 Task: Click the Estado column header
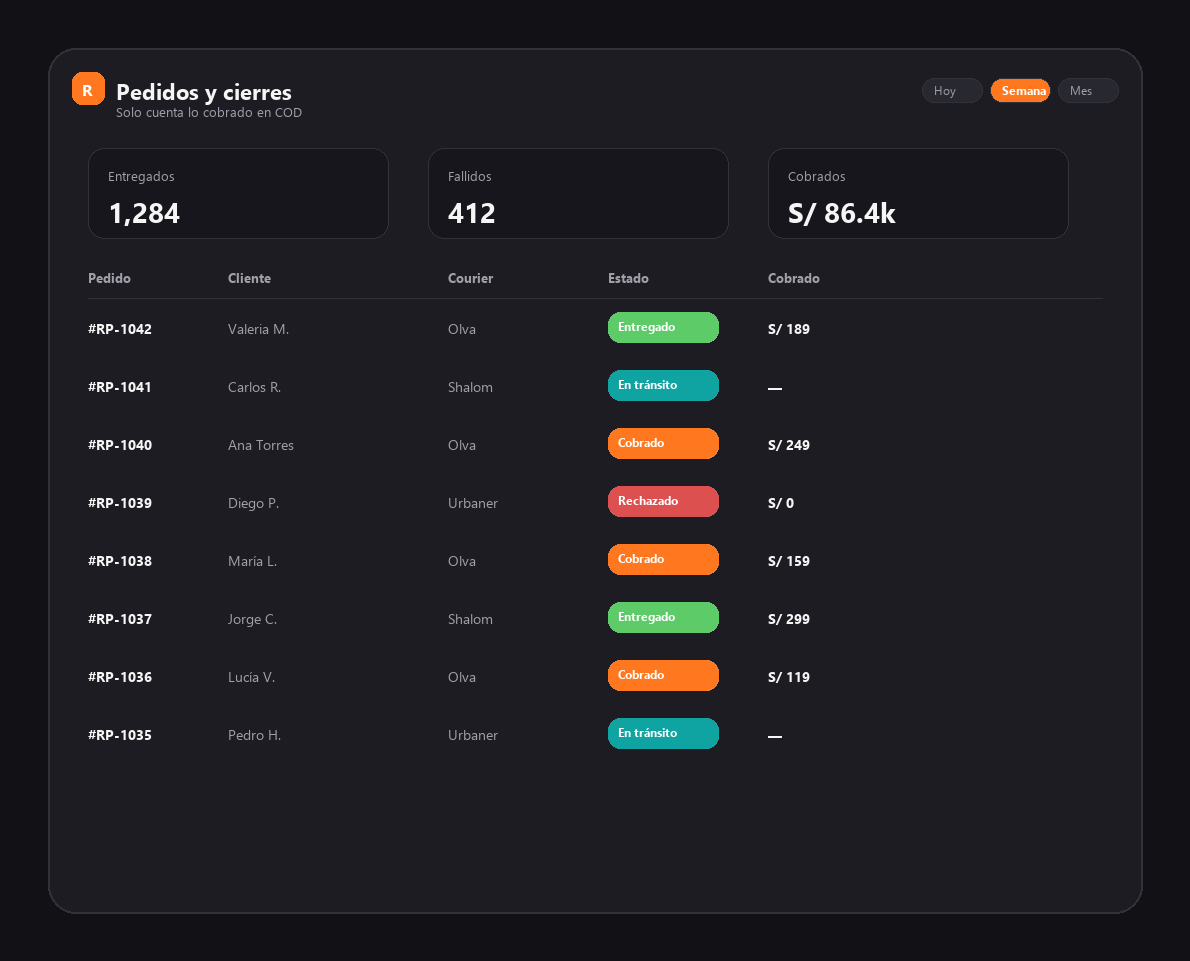tap(628, 279)
